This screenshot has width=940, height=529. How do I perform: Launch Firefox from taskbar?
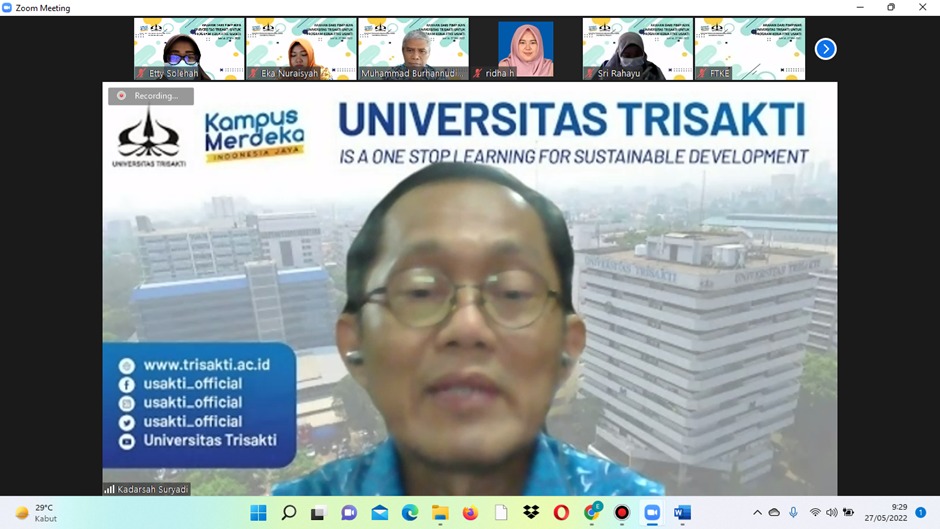[471, 513]
